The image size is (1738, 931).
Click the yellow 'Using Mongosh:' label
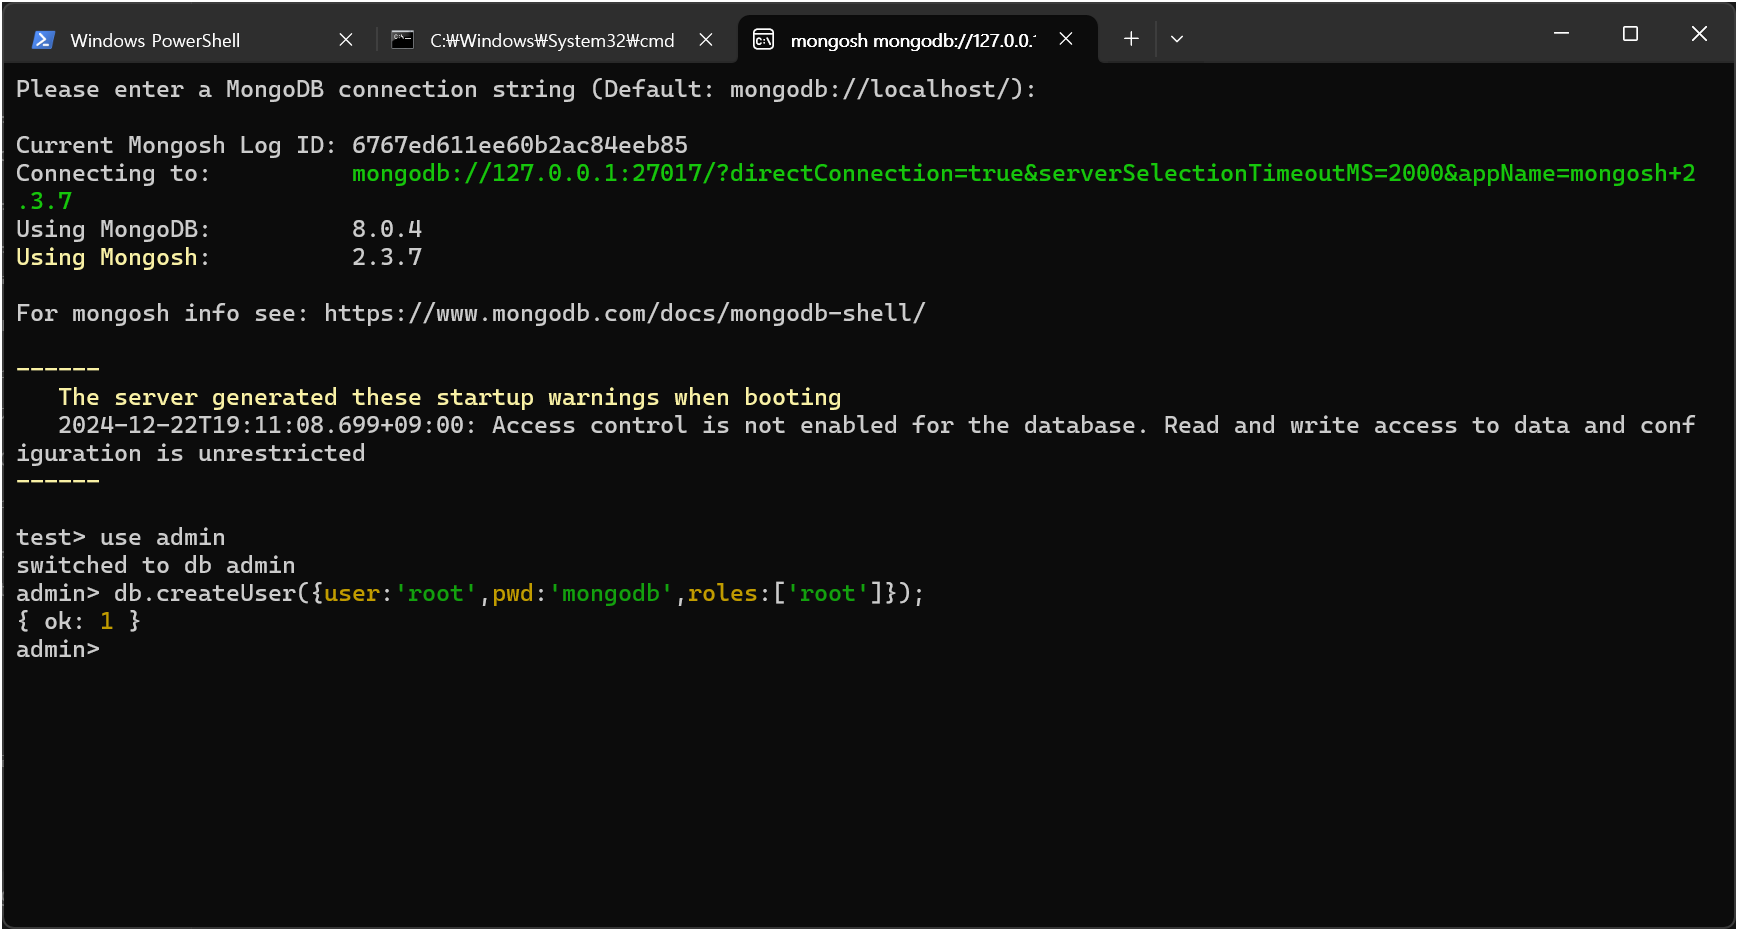pyautogui.click(x=113, y=257)
